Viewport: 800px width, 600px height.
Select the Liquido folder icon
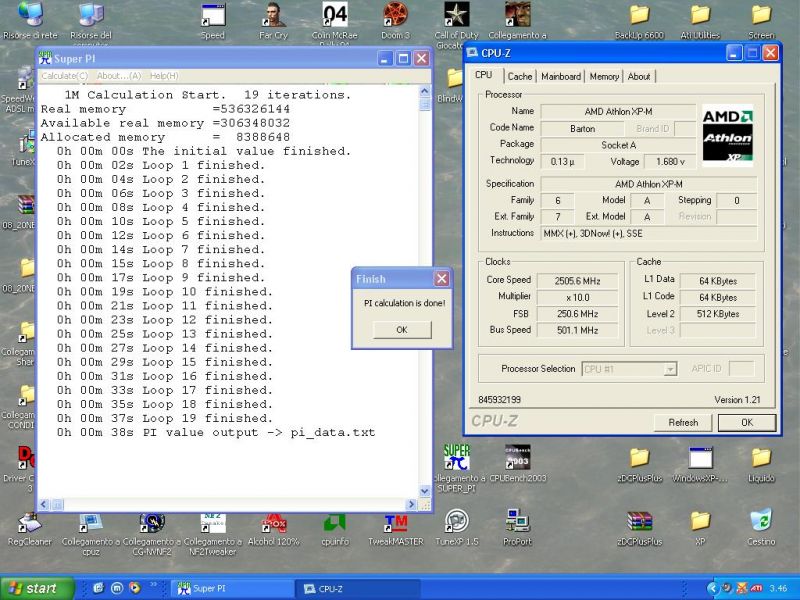(x=761, y=465)
